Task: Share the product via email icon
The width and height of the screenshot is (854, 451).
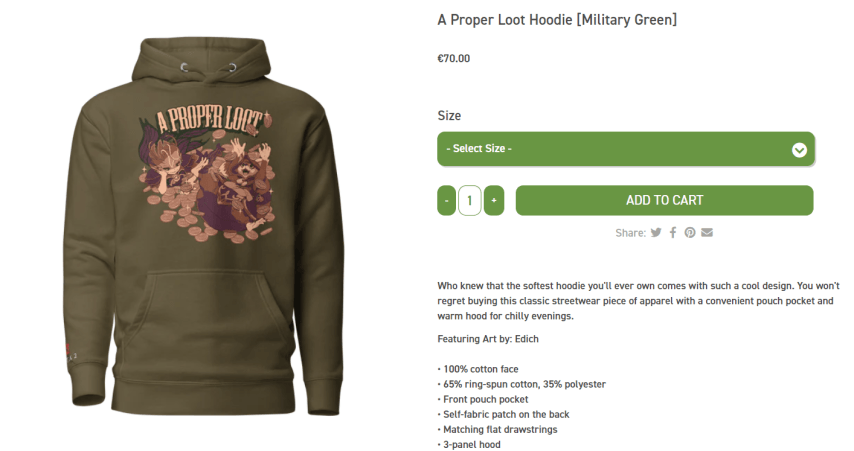Action: pyautogui.click(x=707, y=233)
